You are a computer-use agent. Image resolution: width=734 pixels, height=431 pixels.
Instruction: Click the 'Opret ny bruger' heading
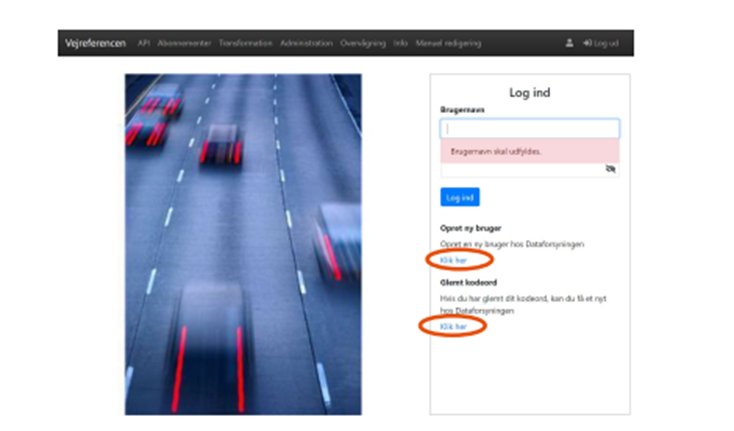pos(468,228)
